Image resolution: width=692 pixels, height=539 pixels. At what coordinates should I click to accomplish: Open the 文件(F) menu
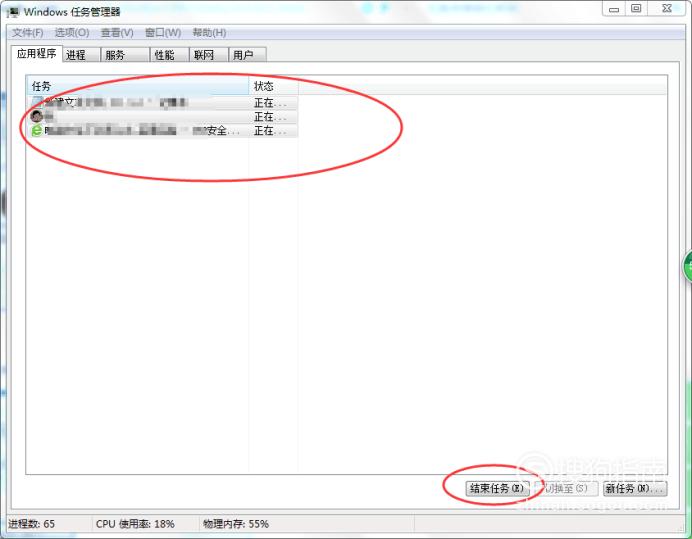[27, 33]
